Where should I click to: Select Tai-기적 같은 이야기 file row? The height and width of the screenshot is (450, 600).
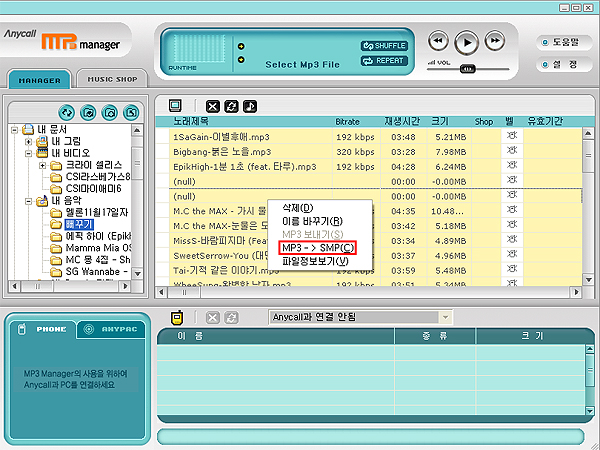[226, 271]
